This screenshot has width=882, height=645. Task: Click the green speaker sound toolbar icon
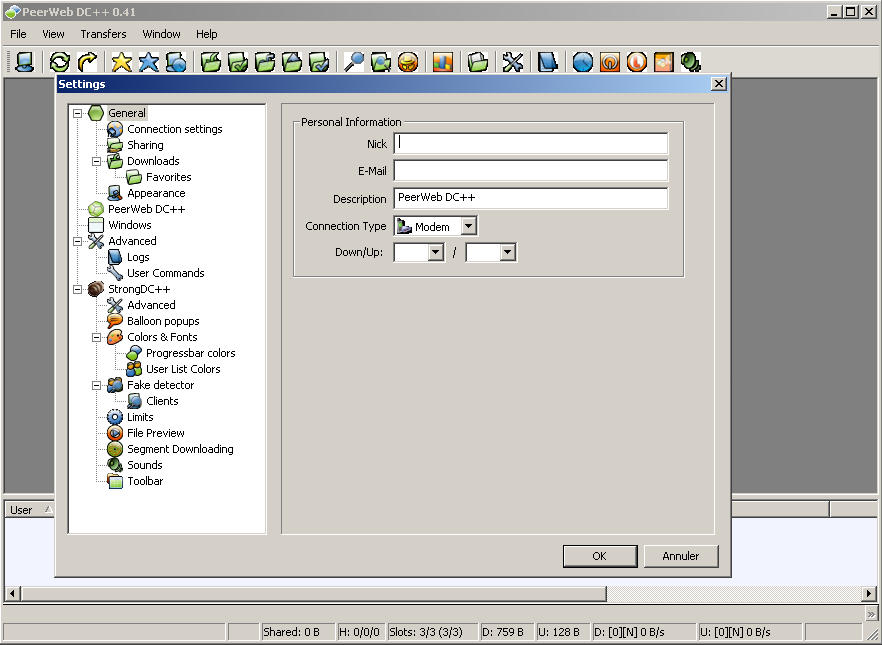point(691,62)
